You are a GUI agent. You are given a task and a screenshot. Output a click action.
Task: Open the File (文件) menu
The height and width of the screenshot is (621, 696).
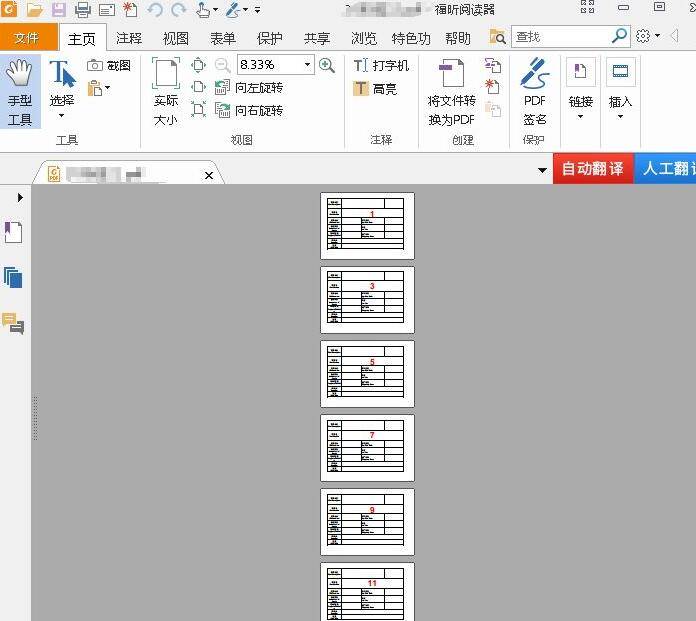click(27, 38)
